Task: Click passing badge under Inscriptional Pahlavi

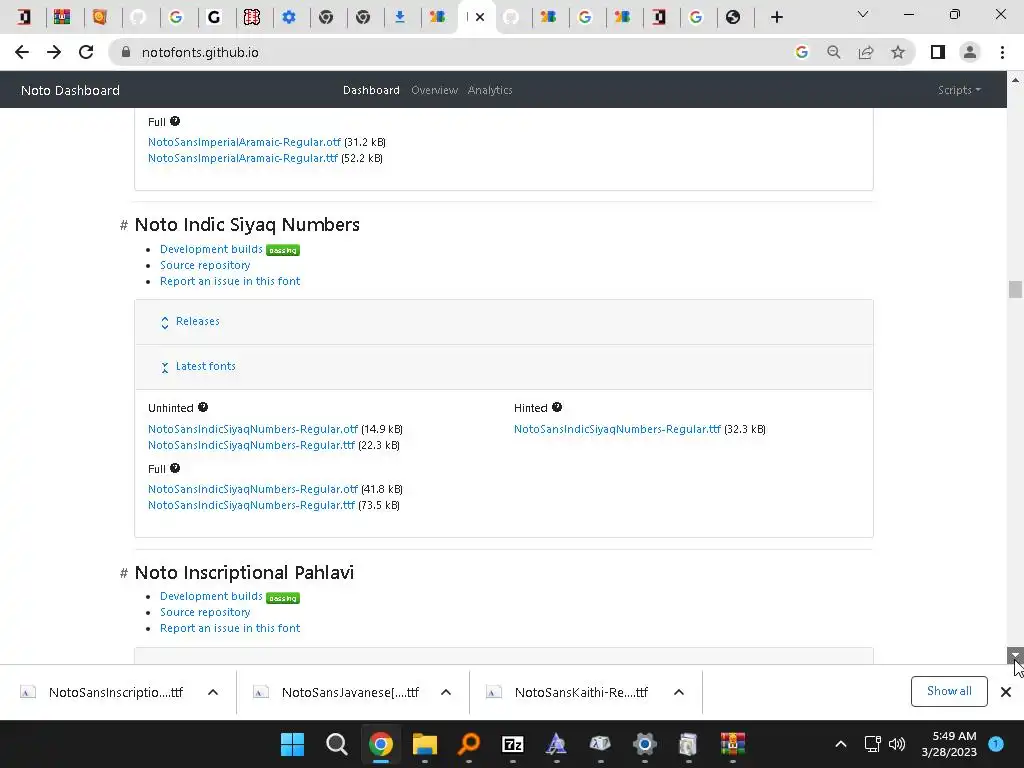Action: pyautogui.click(x=283, y=598)
